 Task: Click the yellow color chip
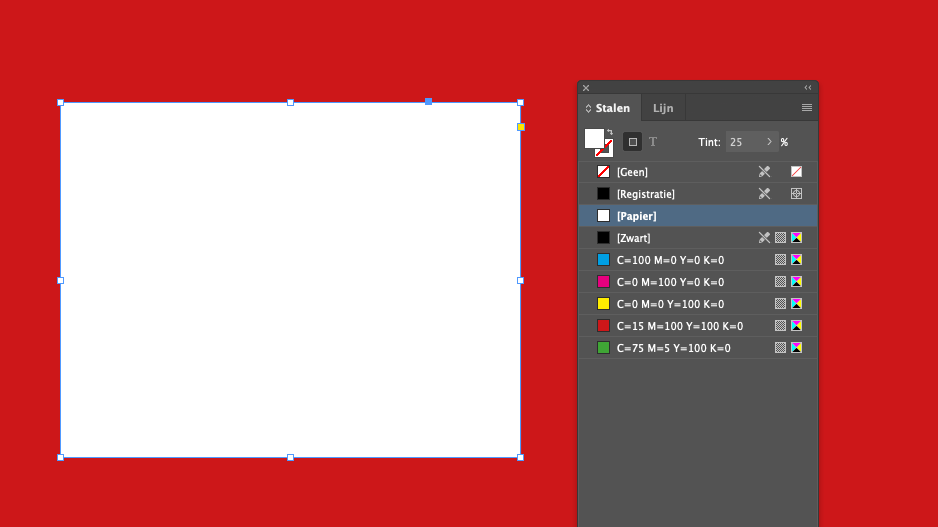[604, 304]
